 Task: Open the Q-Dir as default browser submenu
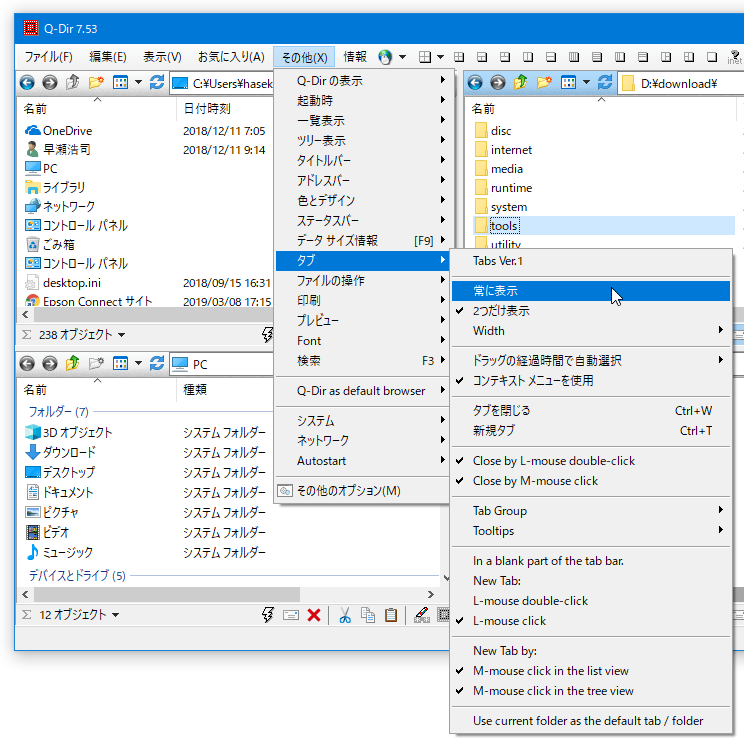(362, 391)
